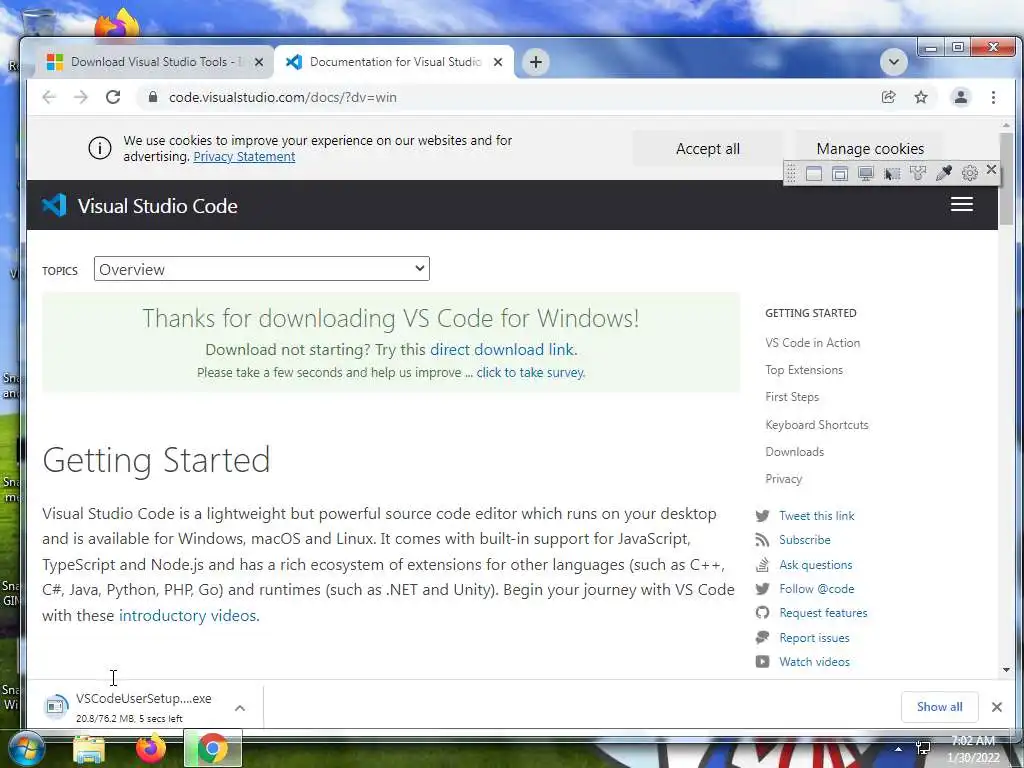The height and width of the screenshot is (768, 1024).
Task: Click Request features link
Action: pyautogui.click(x=823, y=613)
